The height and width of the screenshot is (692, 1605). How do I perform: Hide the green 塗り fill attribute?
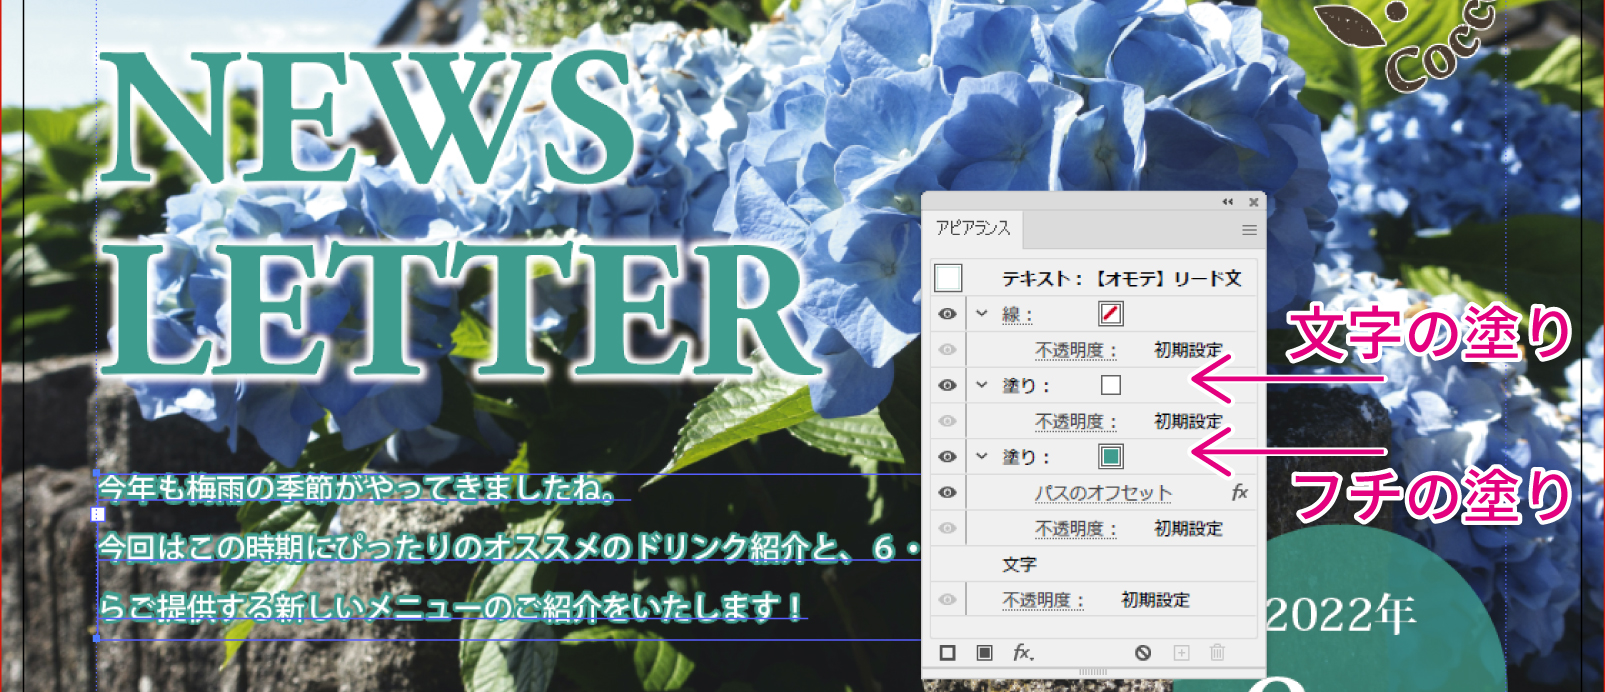pyautogui.click(x=947, y=457)
